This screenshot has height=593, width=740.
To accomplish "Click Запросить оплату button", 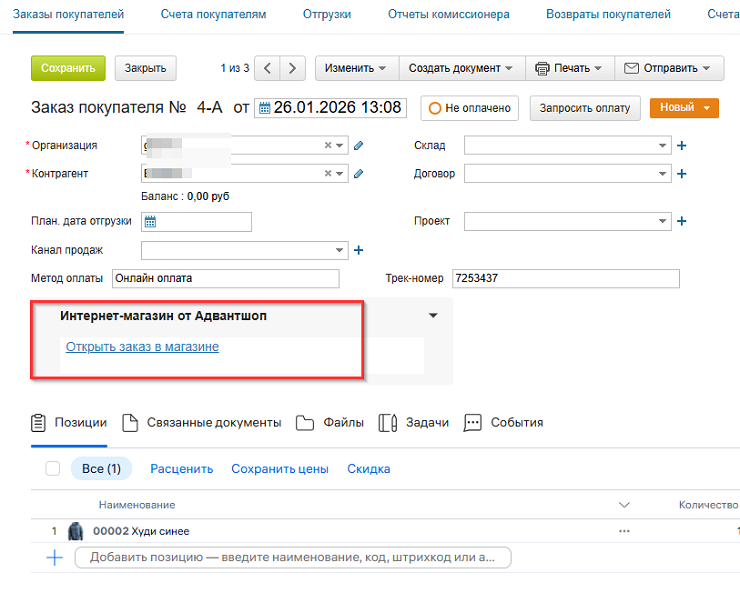I will (x=585, y=108).
